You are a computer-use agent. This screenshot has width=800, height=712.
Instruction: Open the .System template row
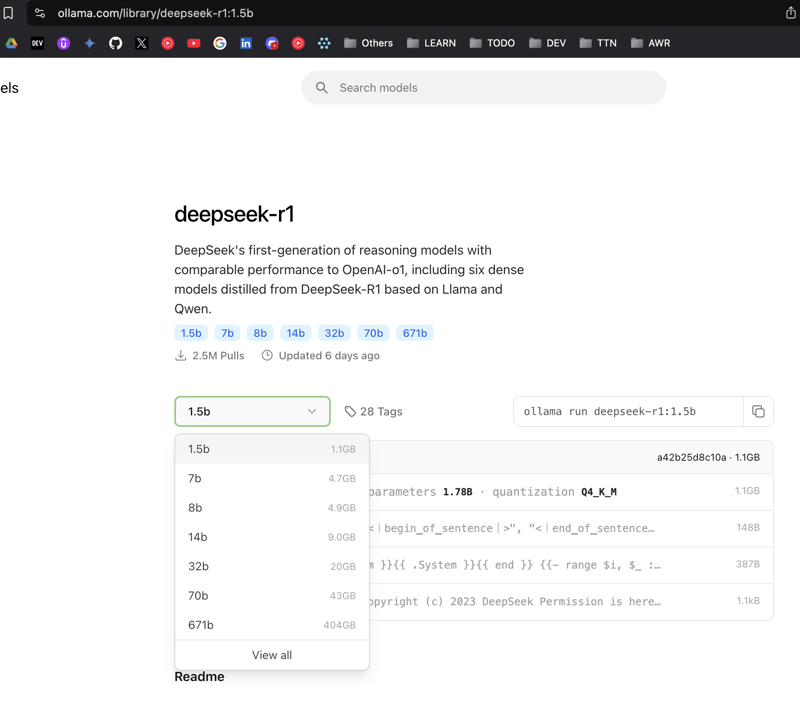[x=571, y=565]
